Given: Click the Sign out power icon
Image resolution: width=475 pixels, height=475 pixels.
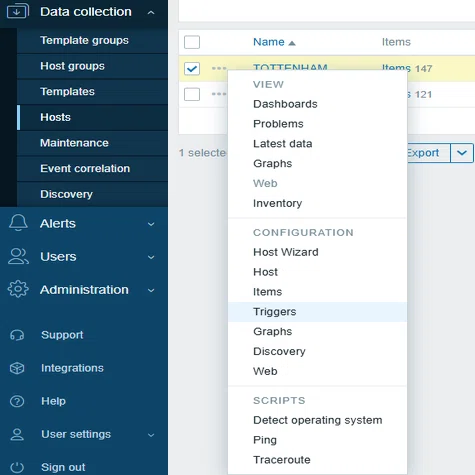Looking at the screenshot, I should tap(17, 467).
